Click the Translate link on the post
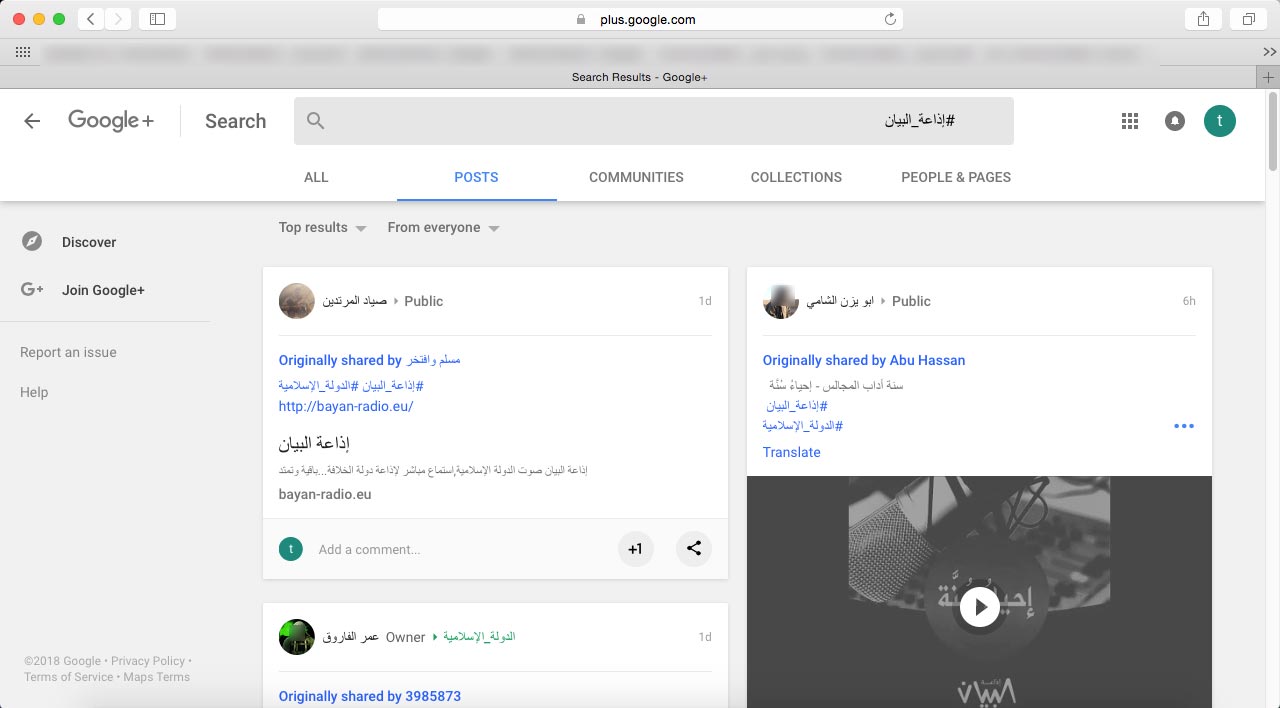This screenshot has width=1280, height=708. click(x=791, y=452)
